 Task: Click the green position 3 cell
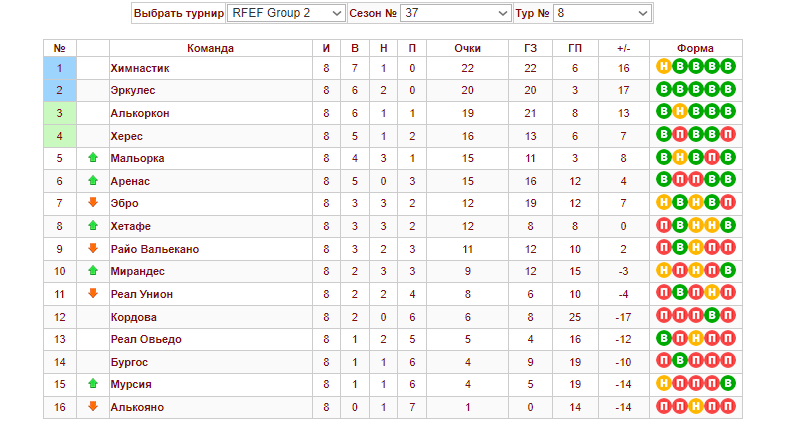60,113
